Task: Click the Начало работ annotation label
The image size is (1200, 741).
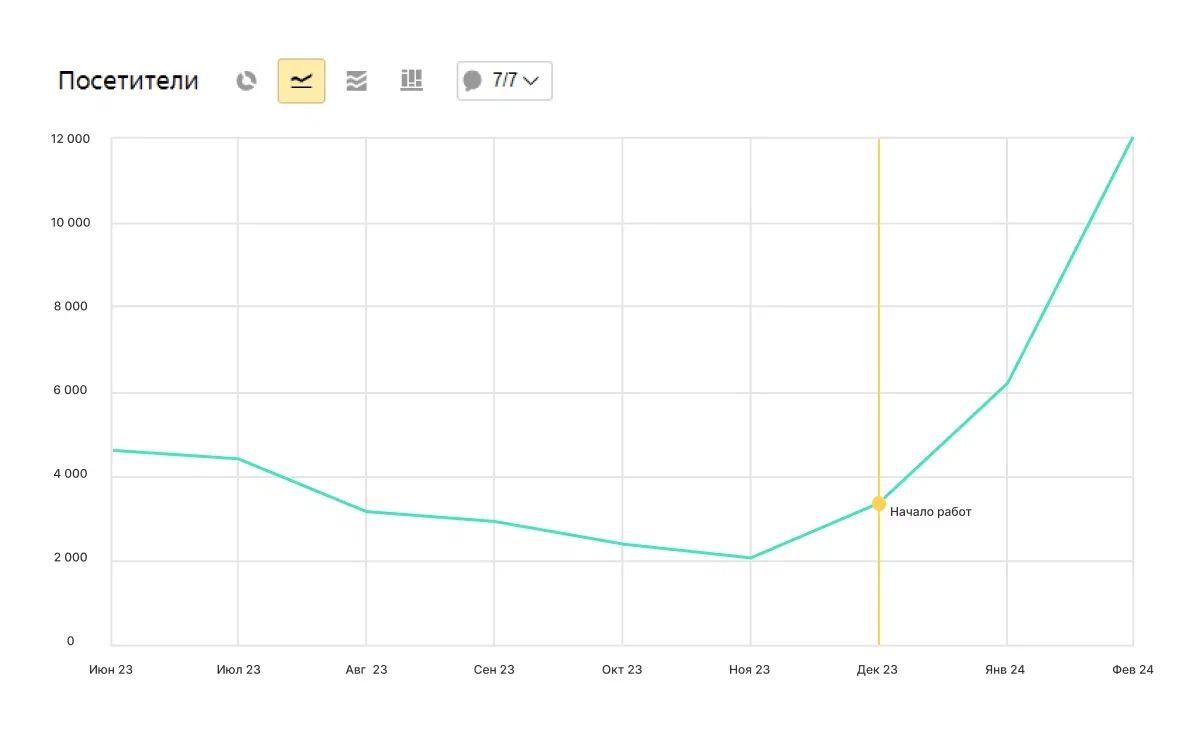Action: click(x=930, y=512)
